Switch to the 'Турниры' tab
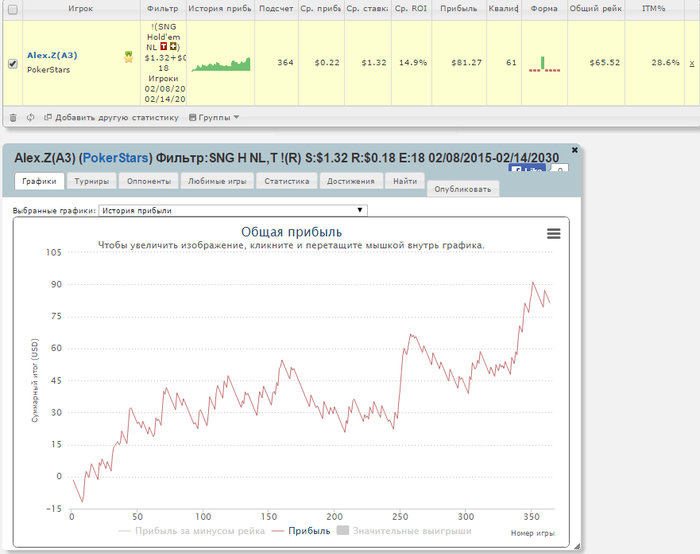700x554 pixels. [92, 181]
